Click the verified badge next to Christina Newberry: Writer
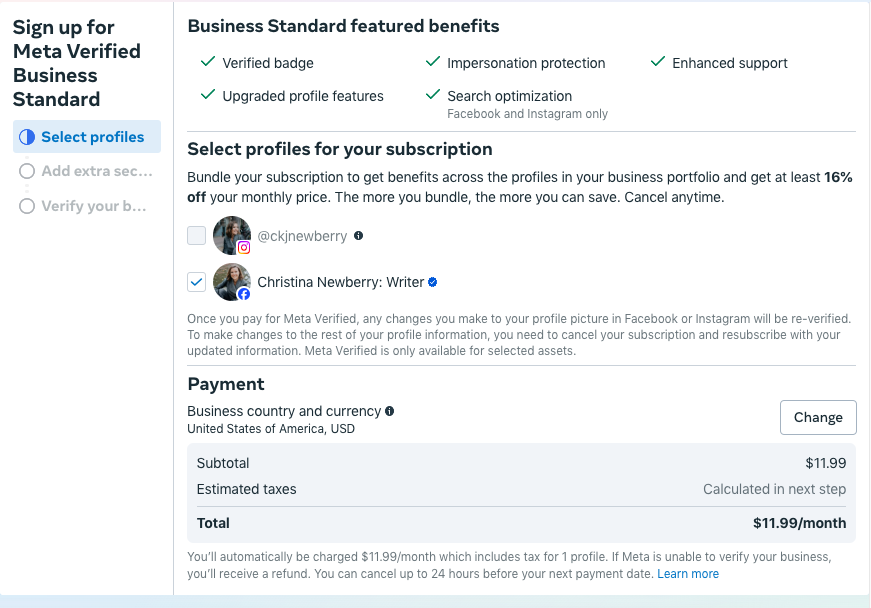The height and width of the screenshot is (608, 871). (432, 281)
